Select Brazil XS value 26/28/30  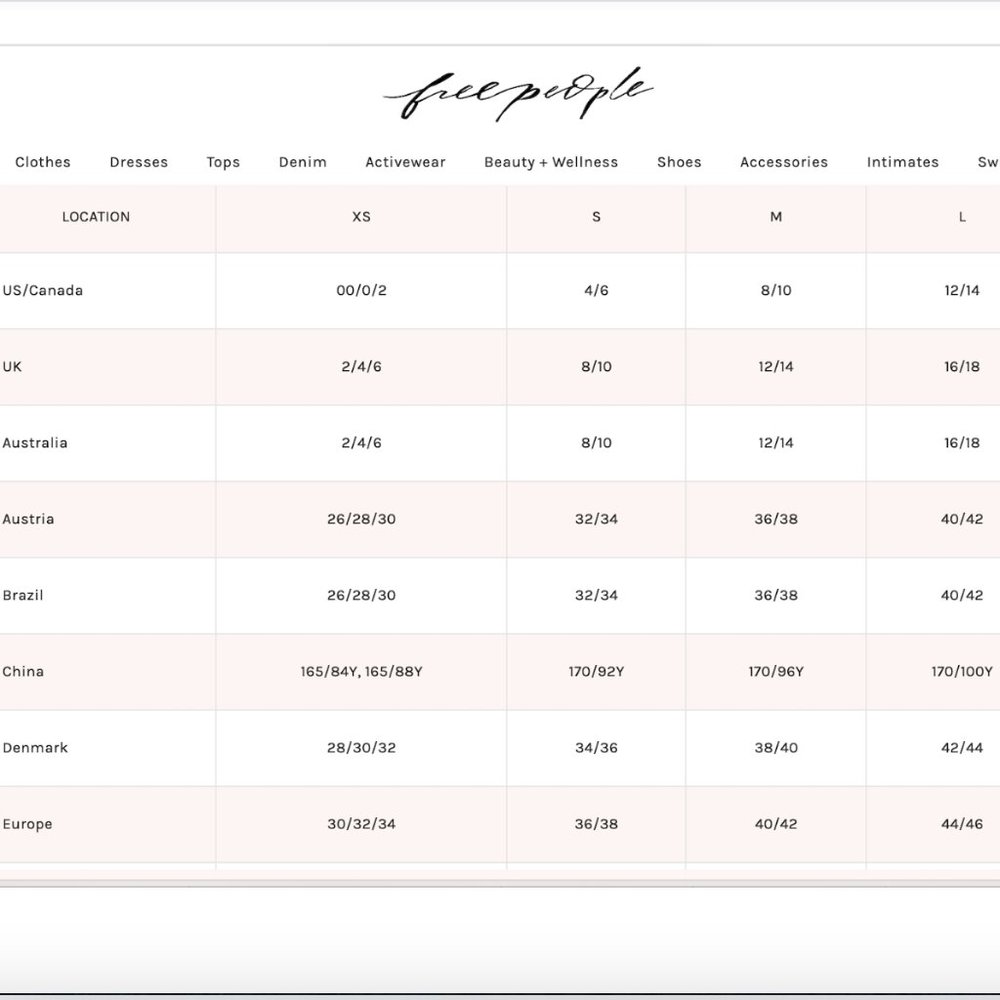(x=361, y=595)
